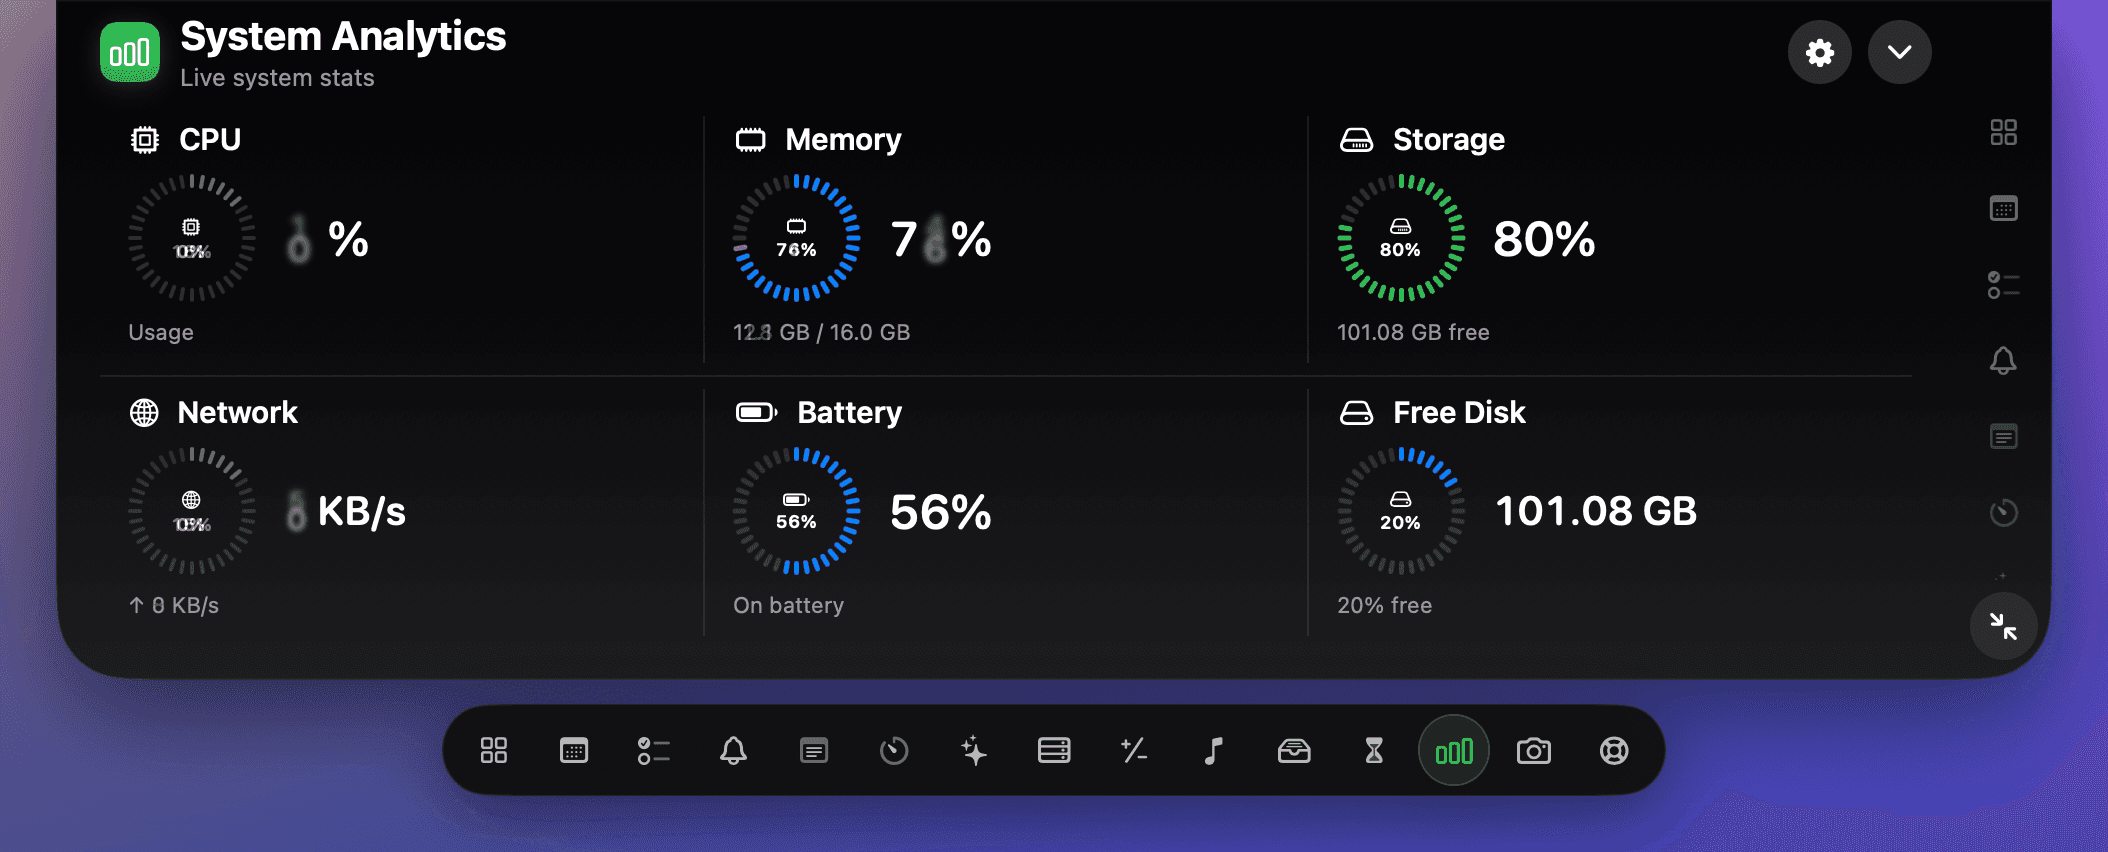2108x852 pixels.
Task: Click the '20% free' text
Action: pos(1384,605)
